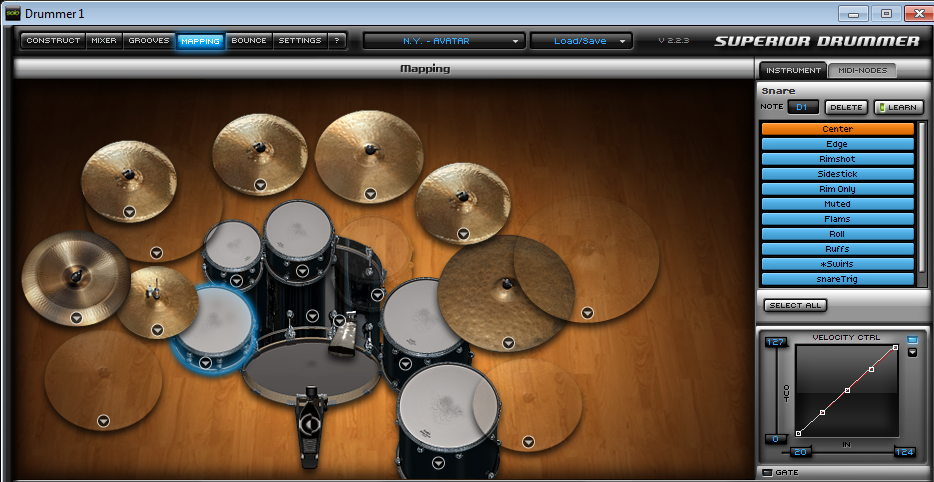Switch to the CONSTRUCT tab
This screenshot has height=482, width=934.
[x=53, y=41]
